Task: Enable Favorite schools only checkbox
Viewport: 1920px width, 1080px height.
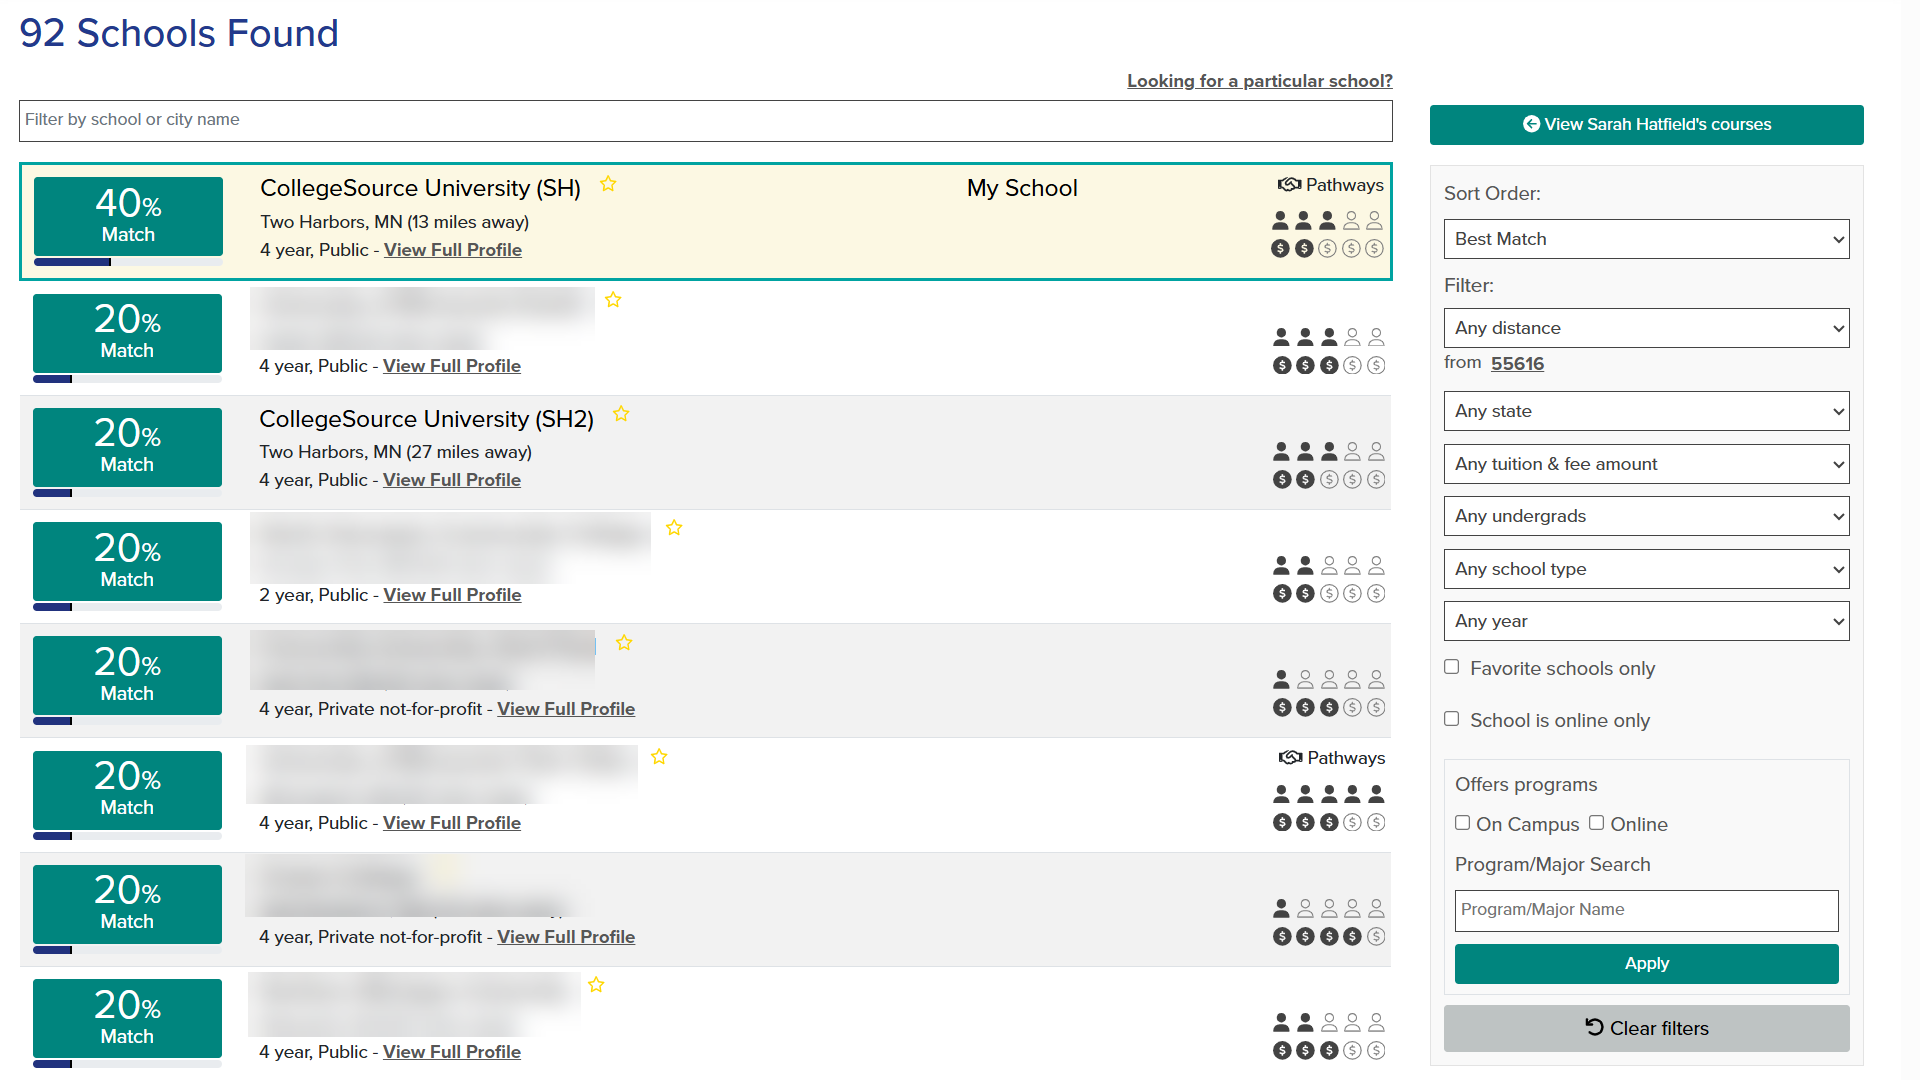Action: coord(1452,667)
